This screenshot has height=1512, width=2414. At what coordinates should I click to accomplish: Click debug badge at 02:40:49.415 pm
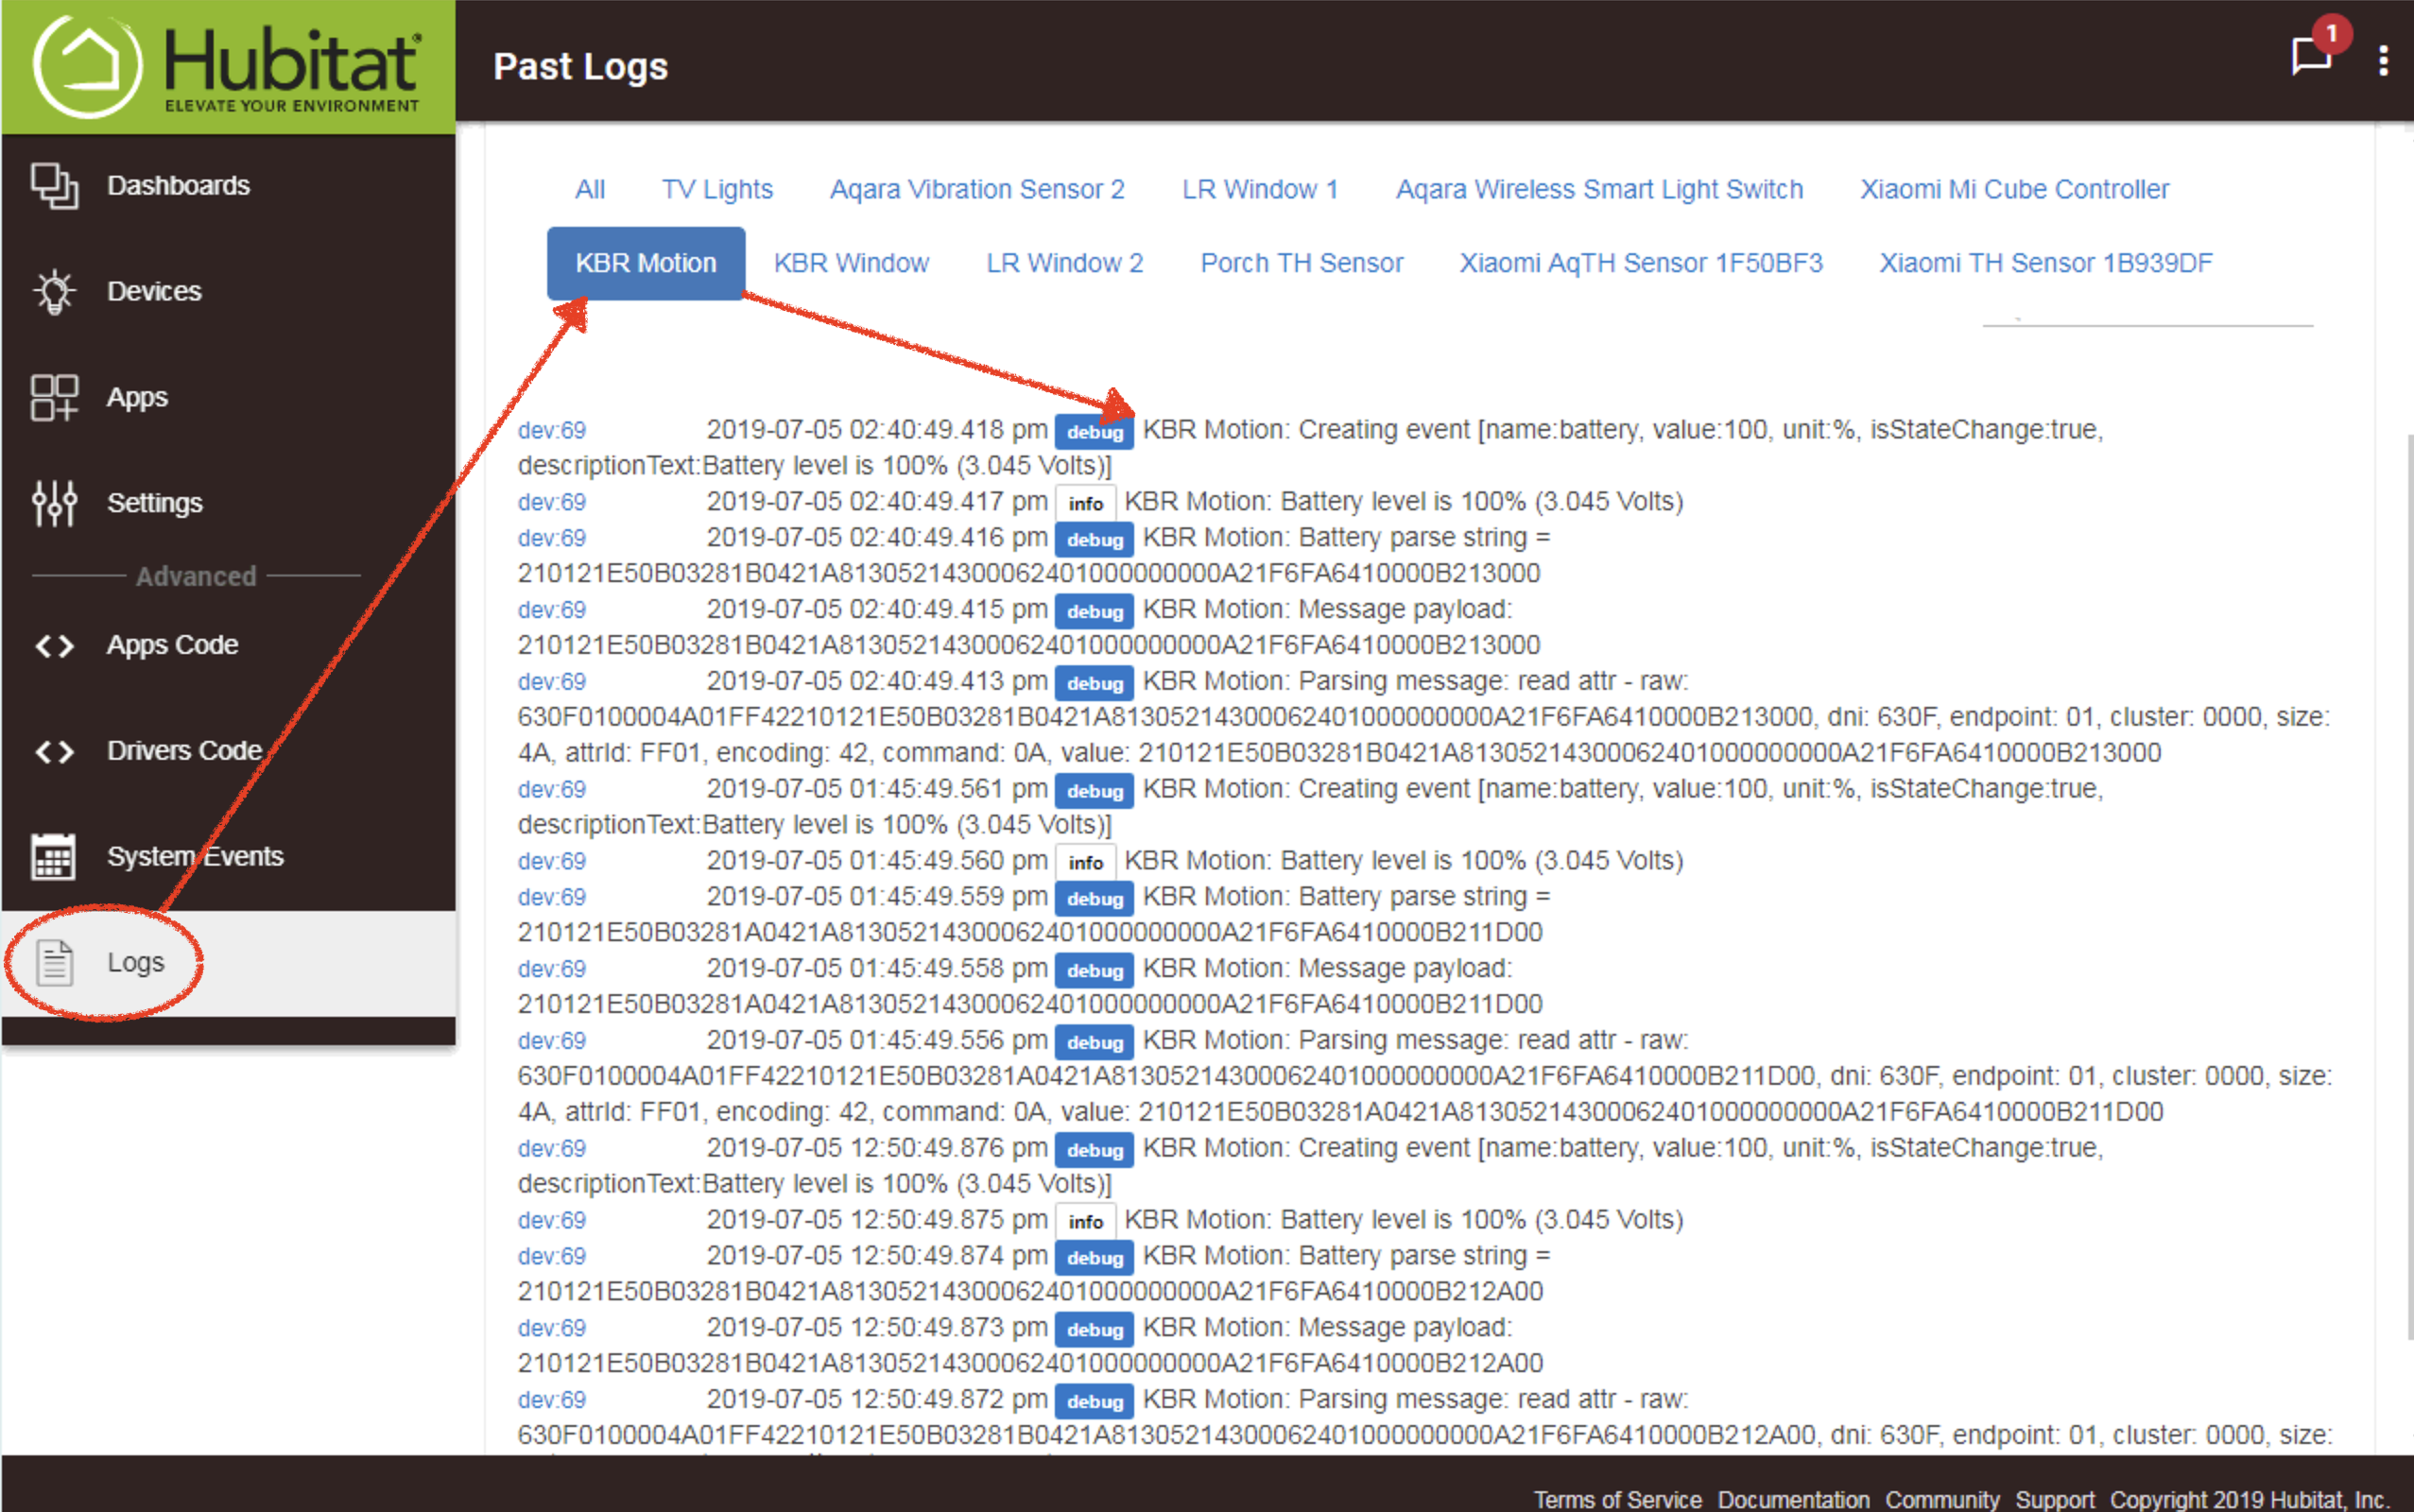tap(1094, 612)
